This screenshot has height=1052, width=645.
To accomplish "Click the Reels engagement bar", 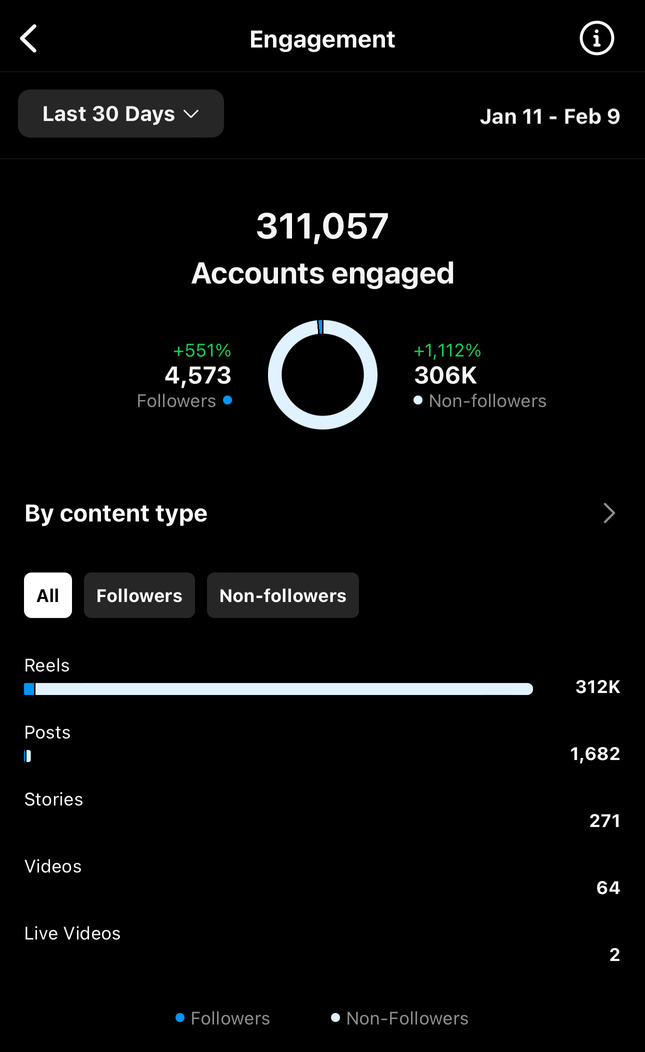I will pos(278,689).
